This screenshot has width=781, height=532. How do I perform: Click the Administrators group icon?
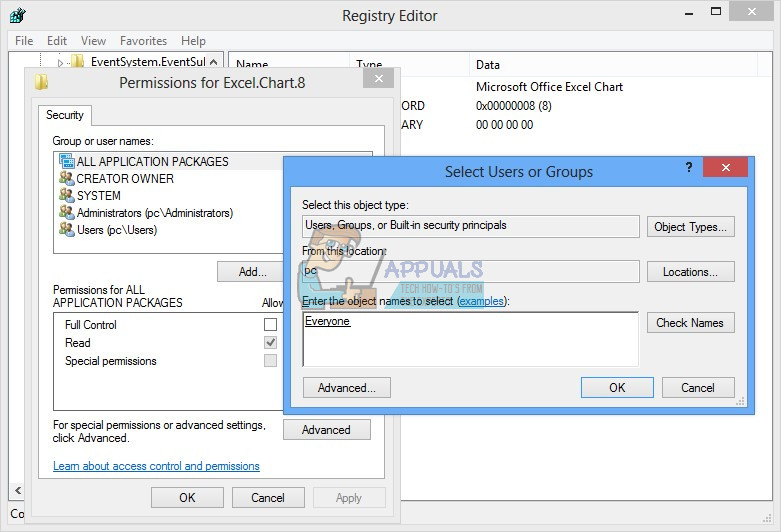point(67,212)
